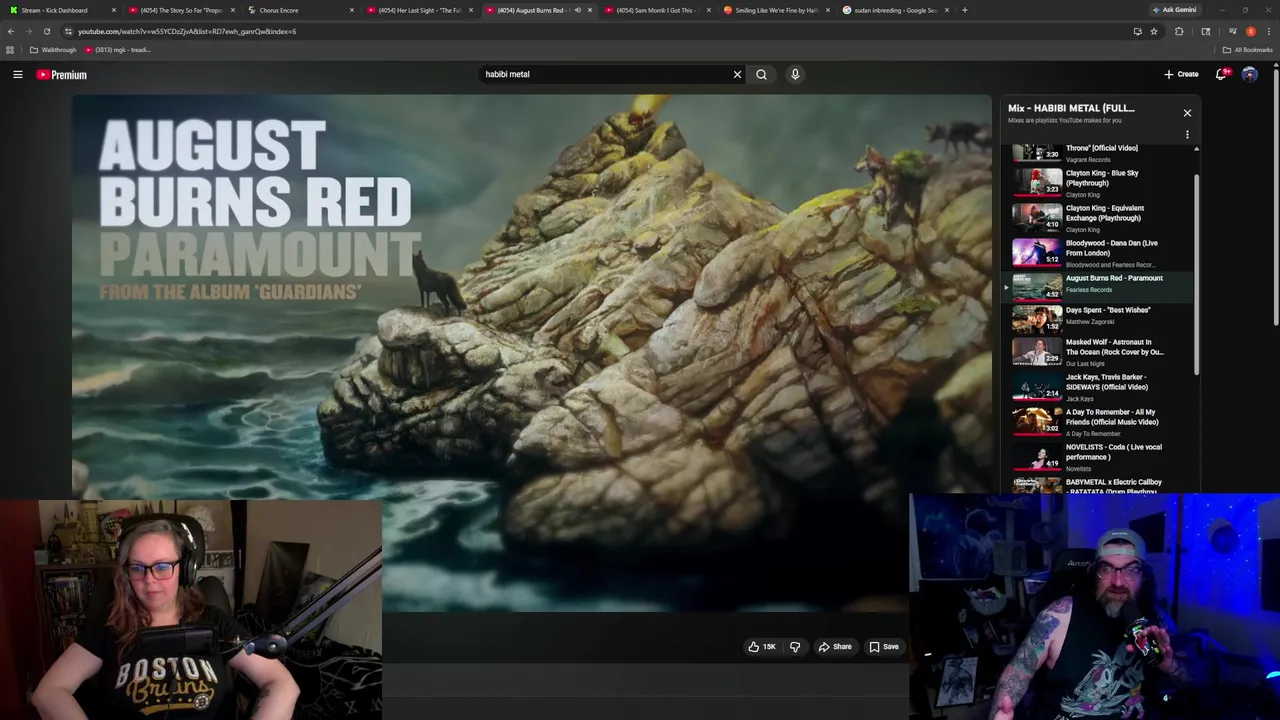Screen dimensions: 1280x720
Task: Go back in browser history
Action: [x=10, y=31]
